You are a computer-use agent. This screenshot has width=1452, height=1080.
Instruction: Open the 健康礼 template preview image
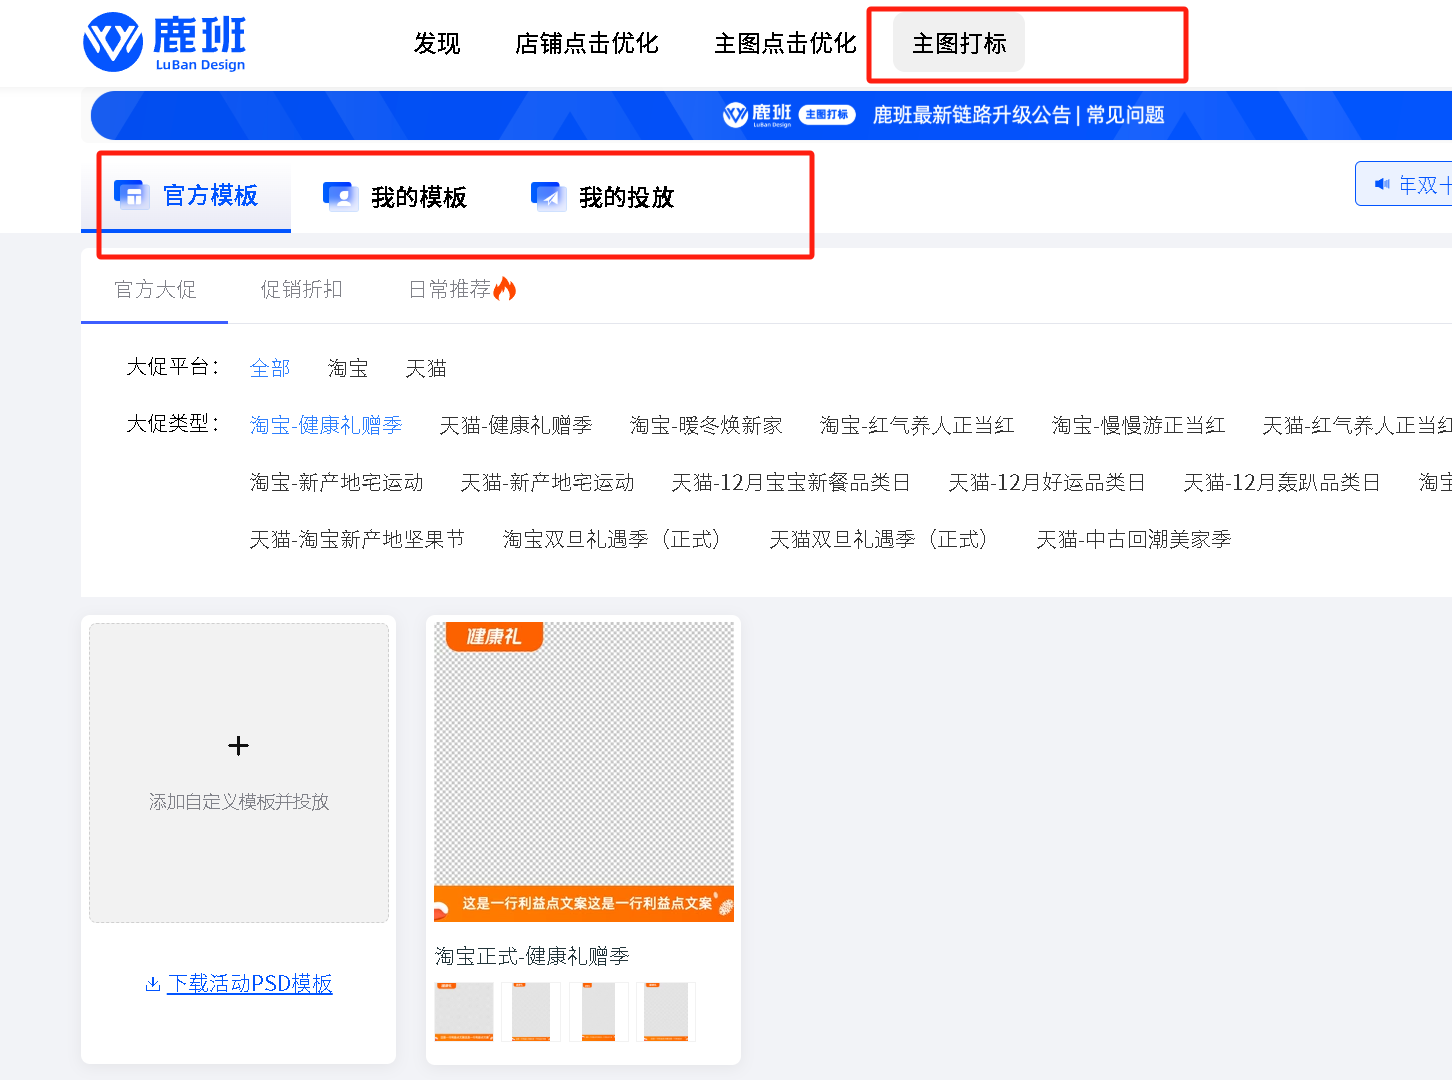point(584,771)
